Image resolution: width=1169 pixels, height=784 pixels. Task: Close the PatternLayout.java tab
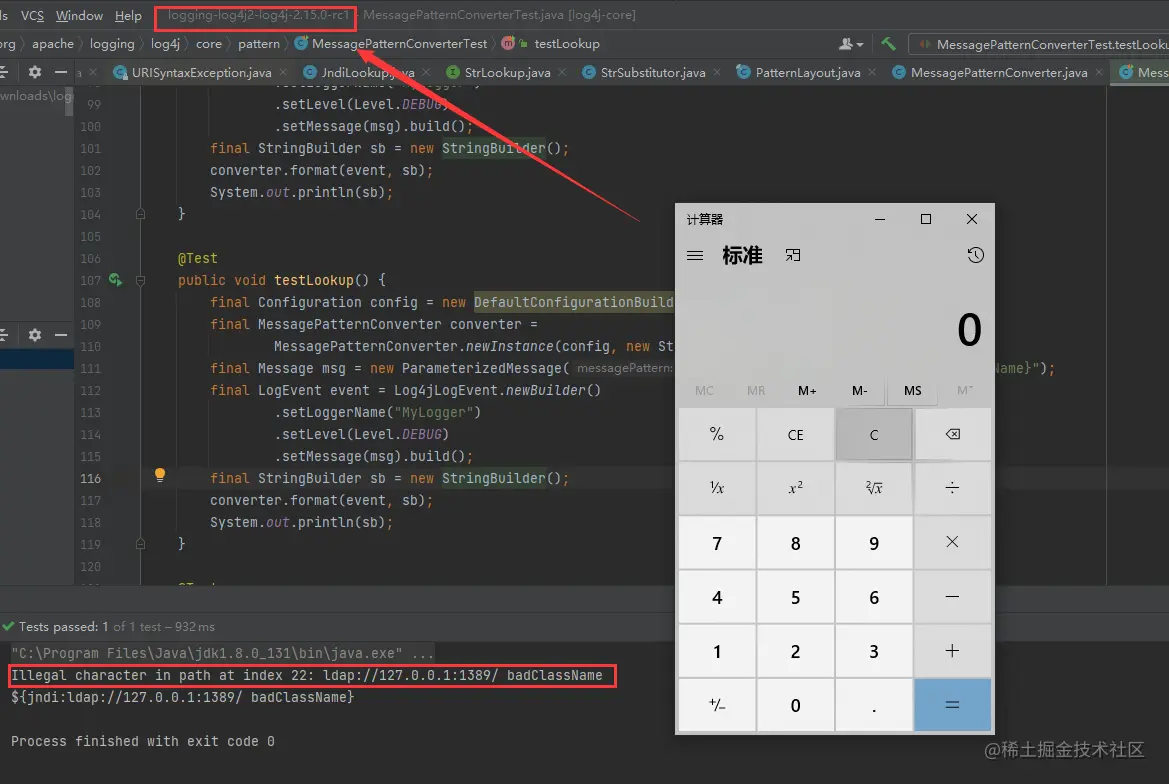pos(872,72)
